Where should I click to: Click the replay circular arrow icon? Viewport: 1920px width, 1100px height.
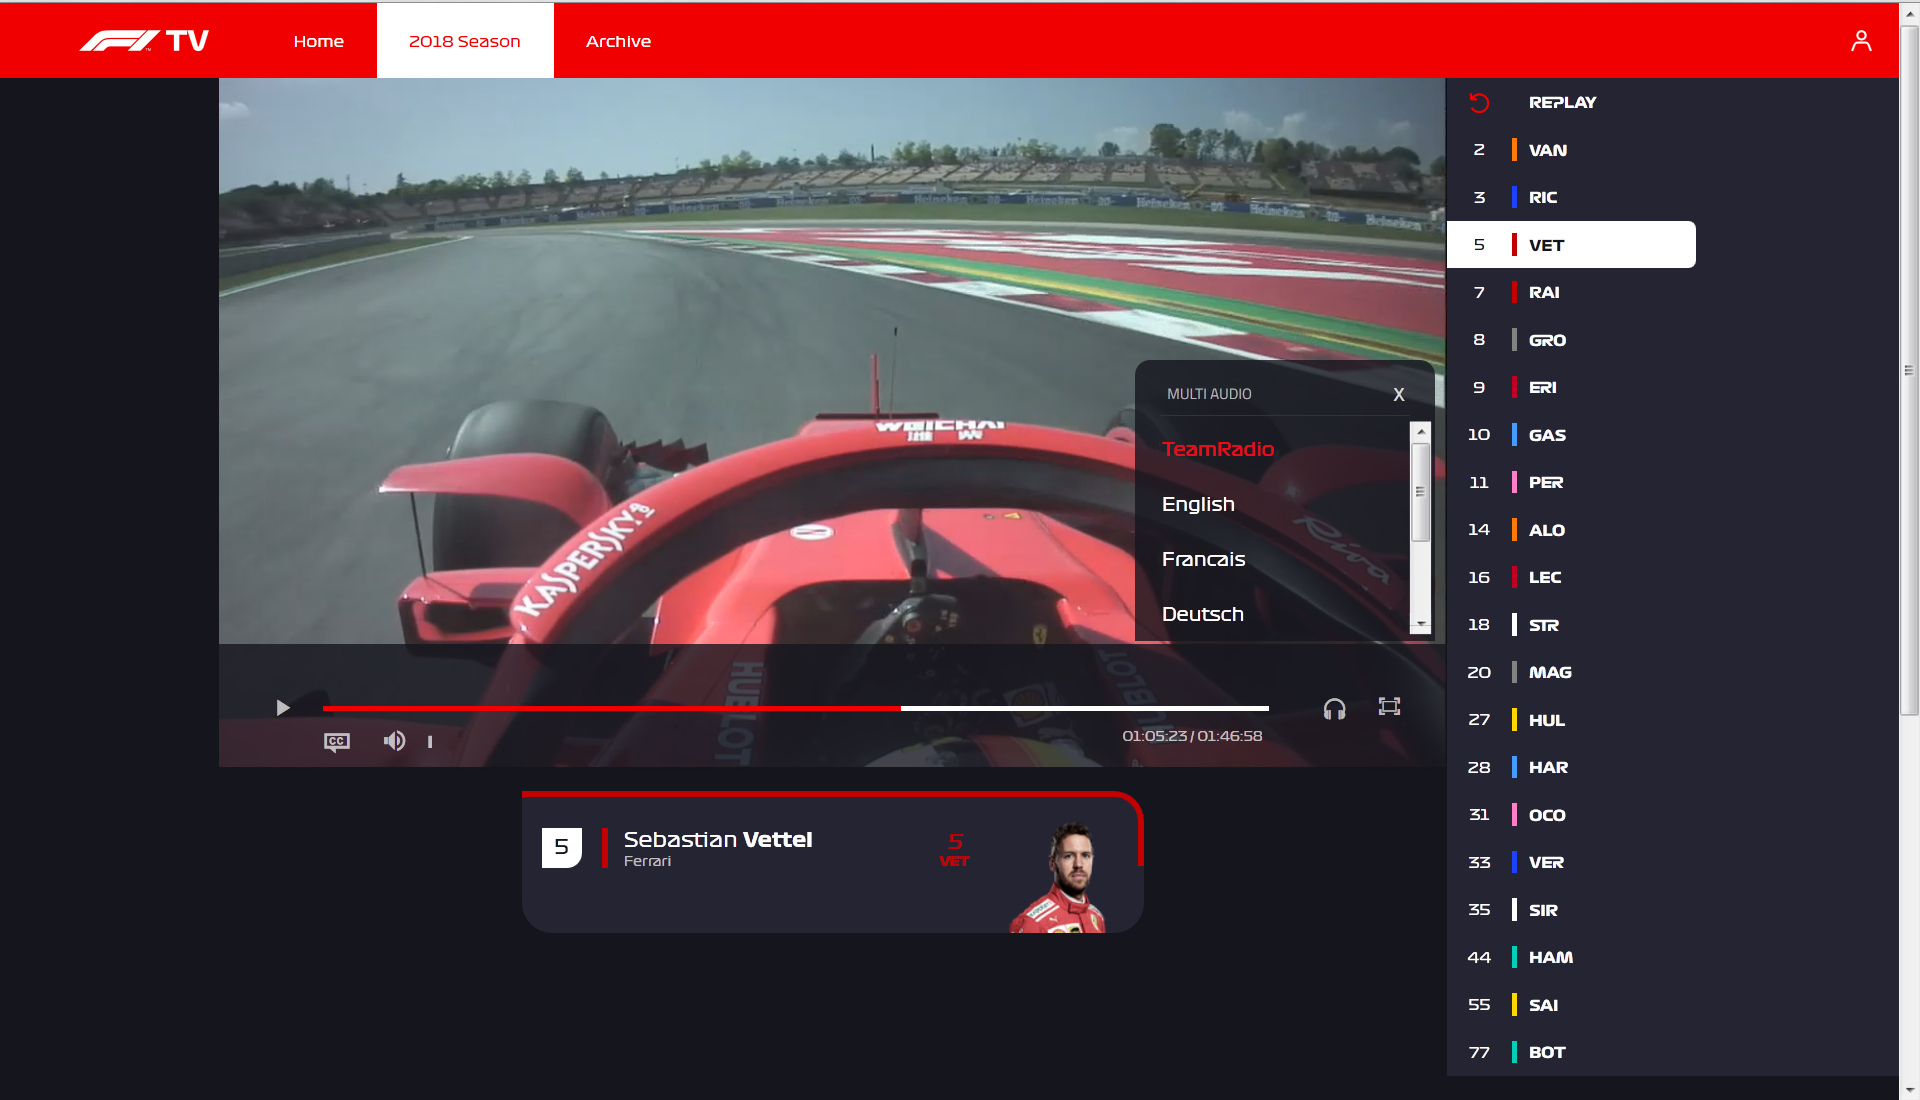pyautogui.click(x=1479, y=102)
